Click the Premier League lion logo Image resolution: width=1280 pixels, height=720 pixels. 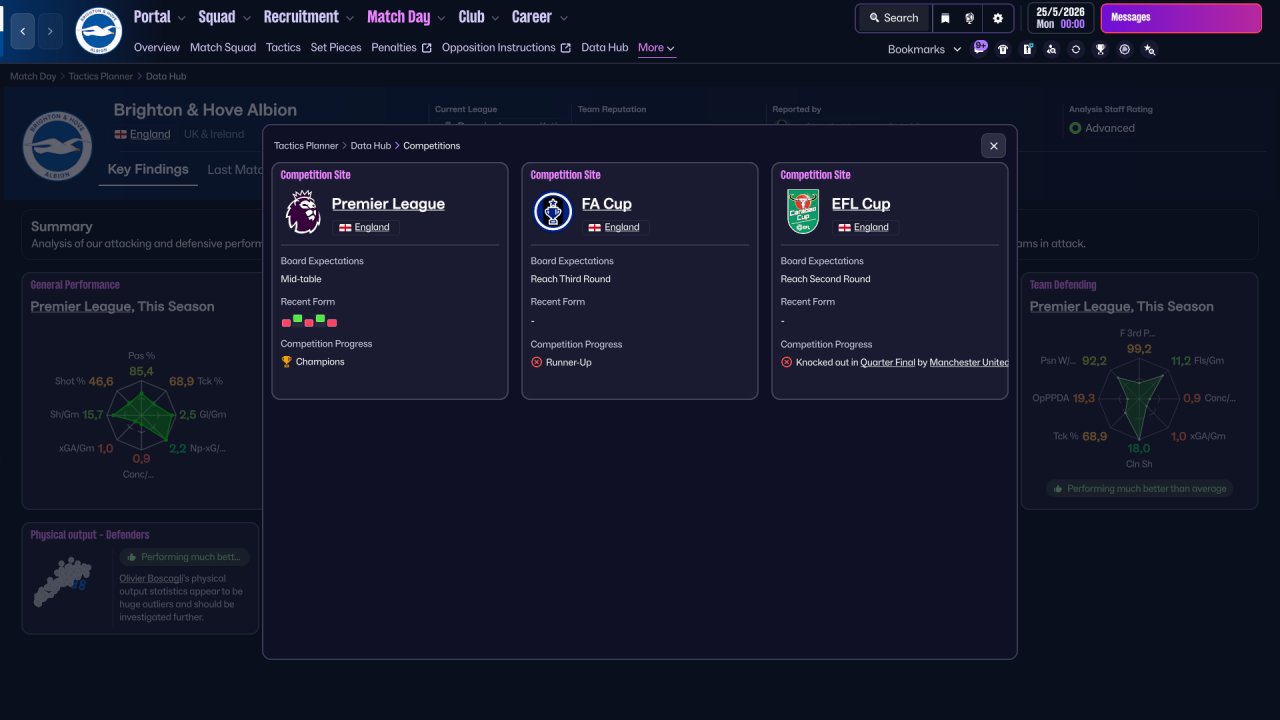click(303, 212)
